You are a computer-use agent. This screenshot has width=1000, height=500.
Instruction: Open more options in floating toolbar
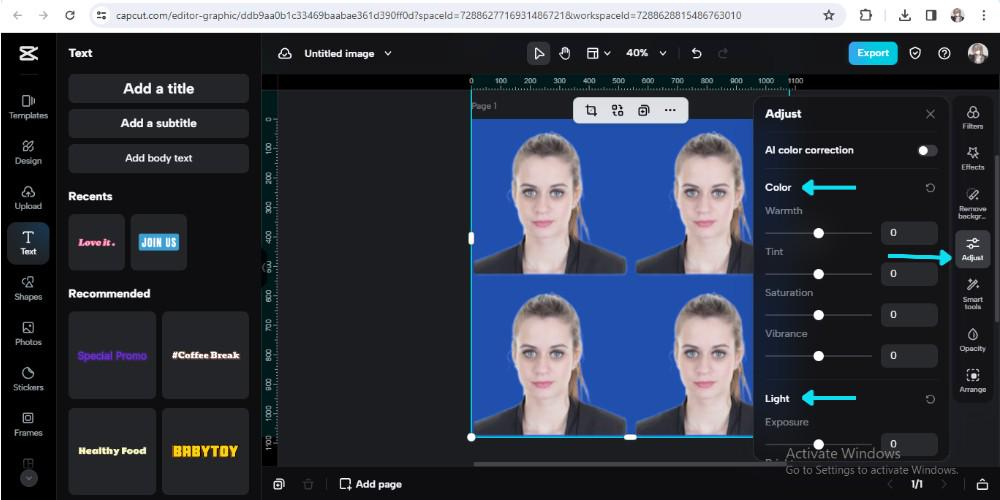[x=670, y=110]
